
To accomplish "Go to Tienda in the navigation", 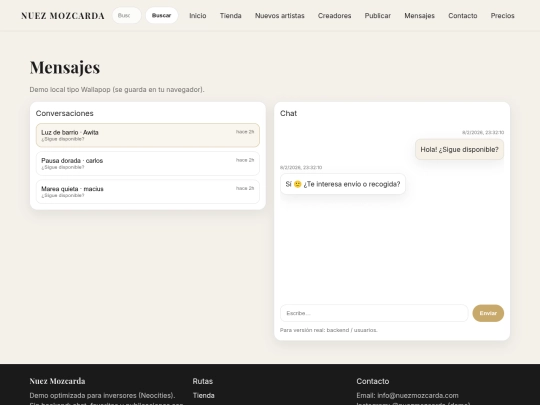I will pos(230,16).
